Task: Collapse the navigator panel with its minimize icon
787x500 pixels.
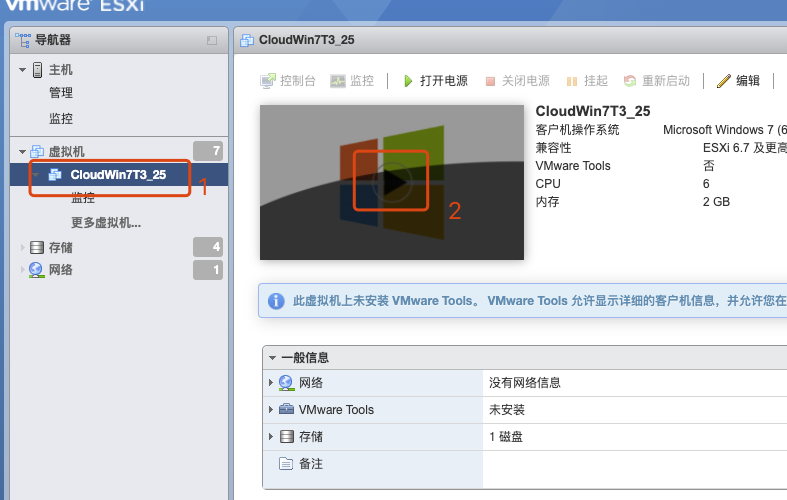Action: click(x=212, y=40)
